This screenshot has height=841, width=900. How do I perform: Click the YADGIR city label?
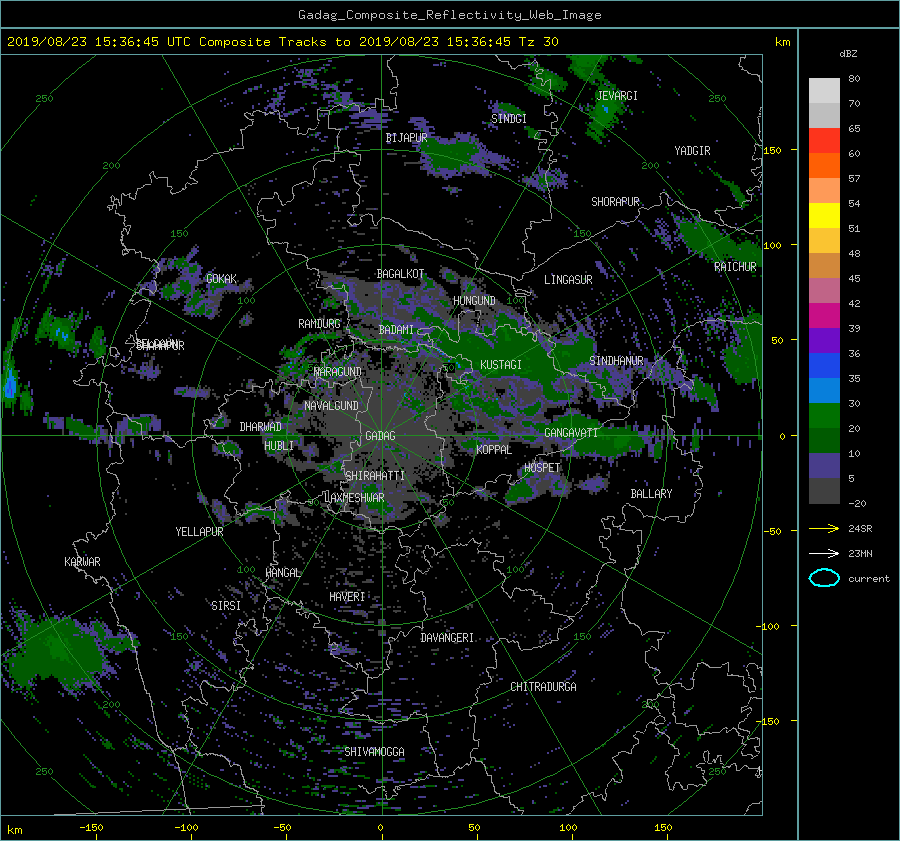coord(692,151)
